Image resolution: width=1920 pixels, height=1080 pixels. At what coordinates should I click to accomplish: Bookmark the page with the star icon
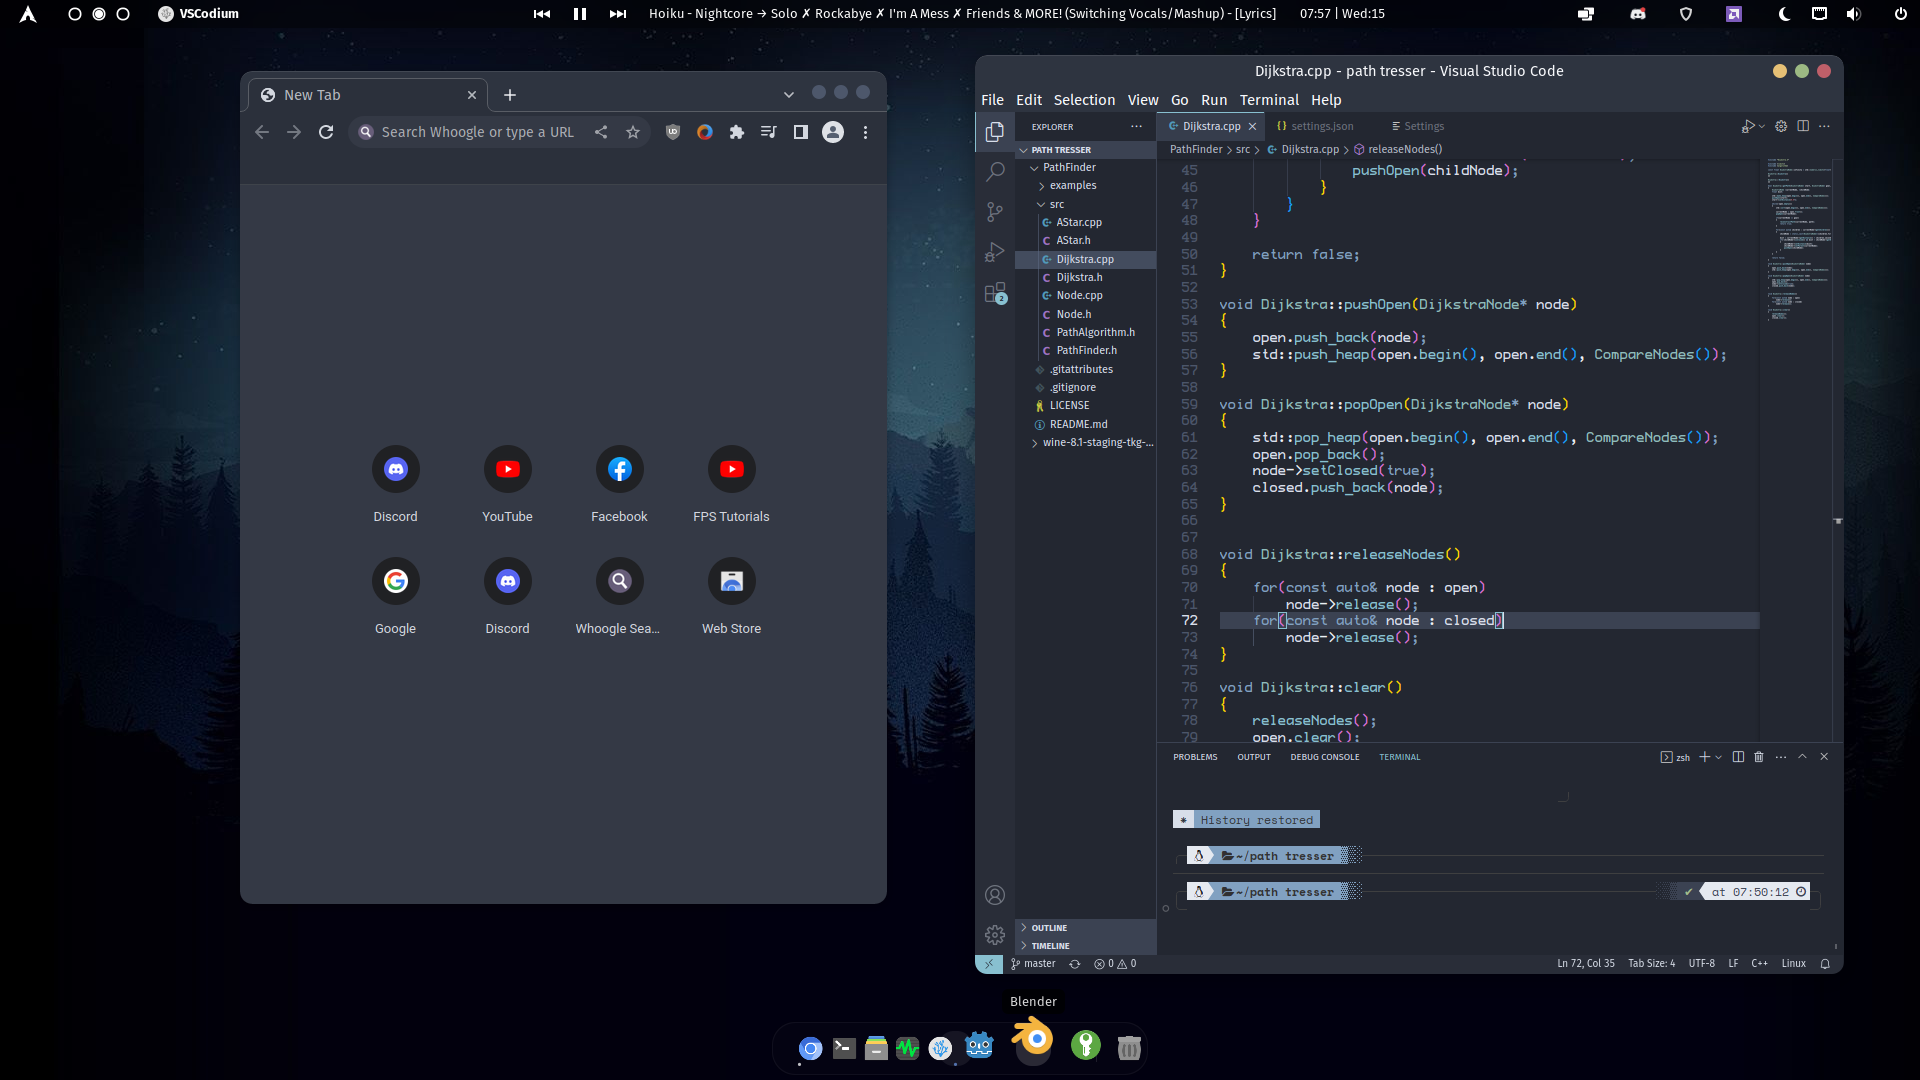click(633, 131)
